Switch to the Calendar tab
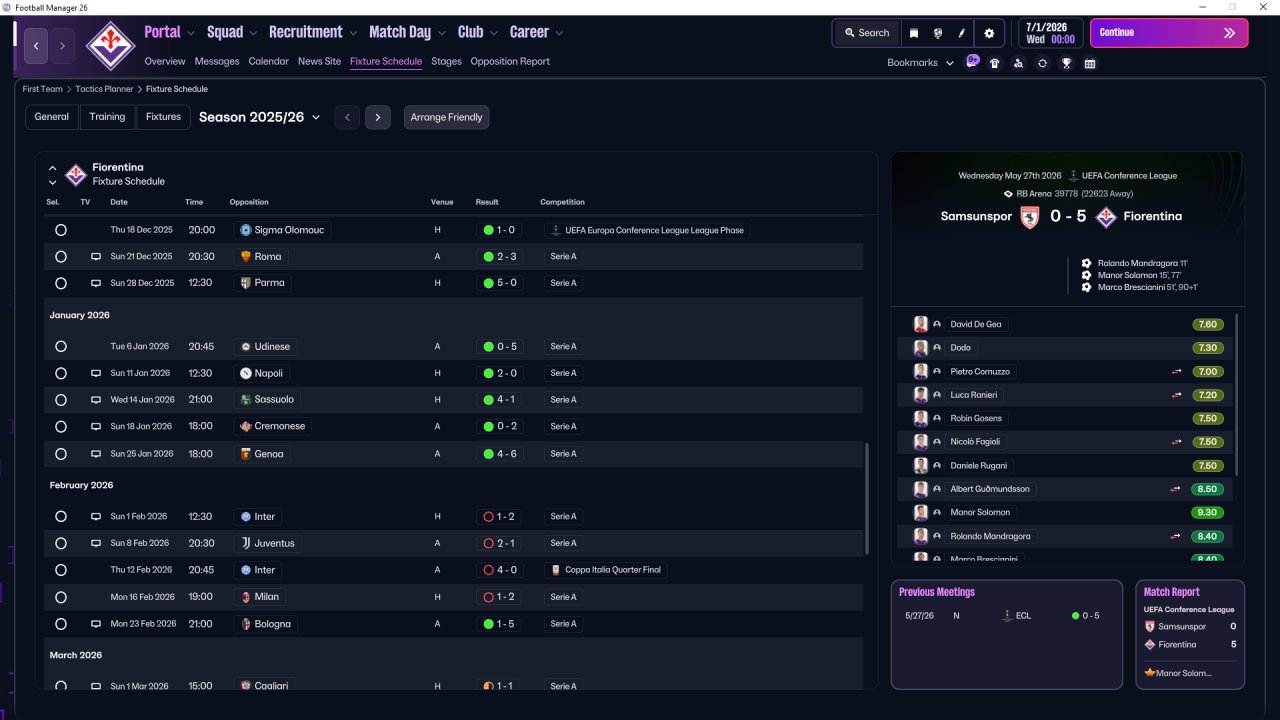The image size is (1280, 720). click(269, 61)
